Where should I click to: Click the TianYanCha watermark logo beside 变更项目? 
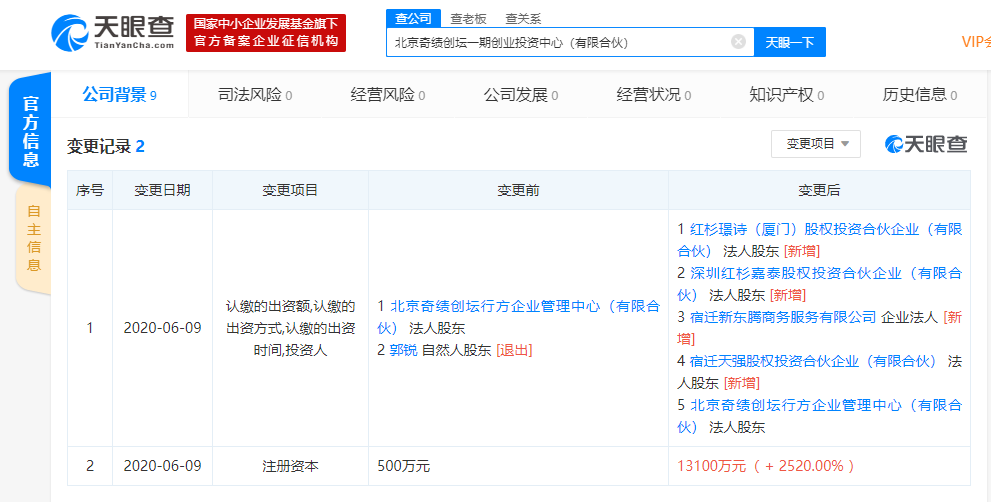tap(926, 144)
